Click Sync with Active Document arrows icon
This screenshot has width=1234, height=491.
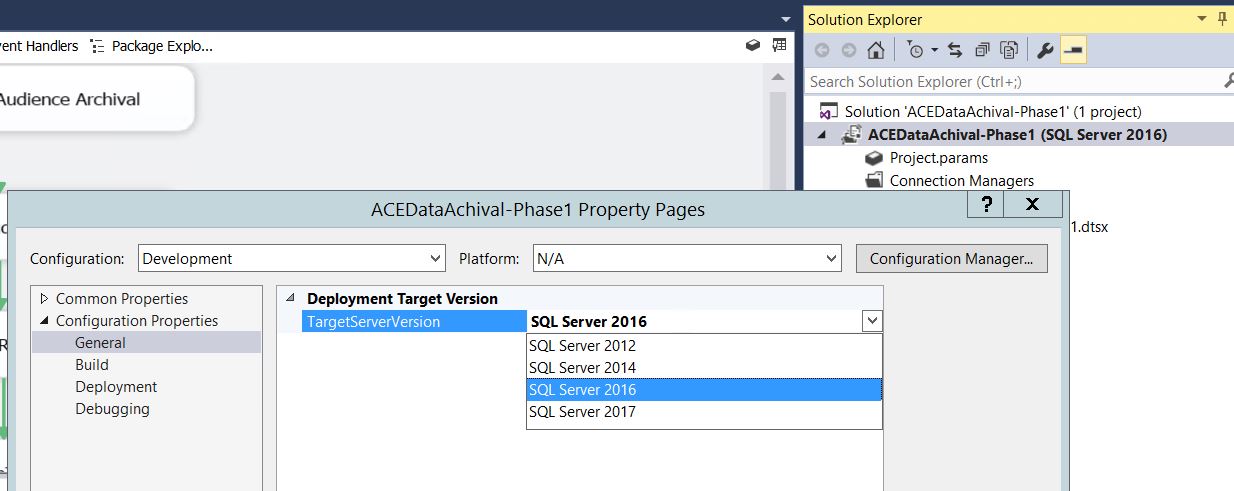(955, 50)
